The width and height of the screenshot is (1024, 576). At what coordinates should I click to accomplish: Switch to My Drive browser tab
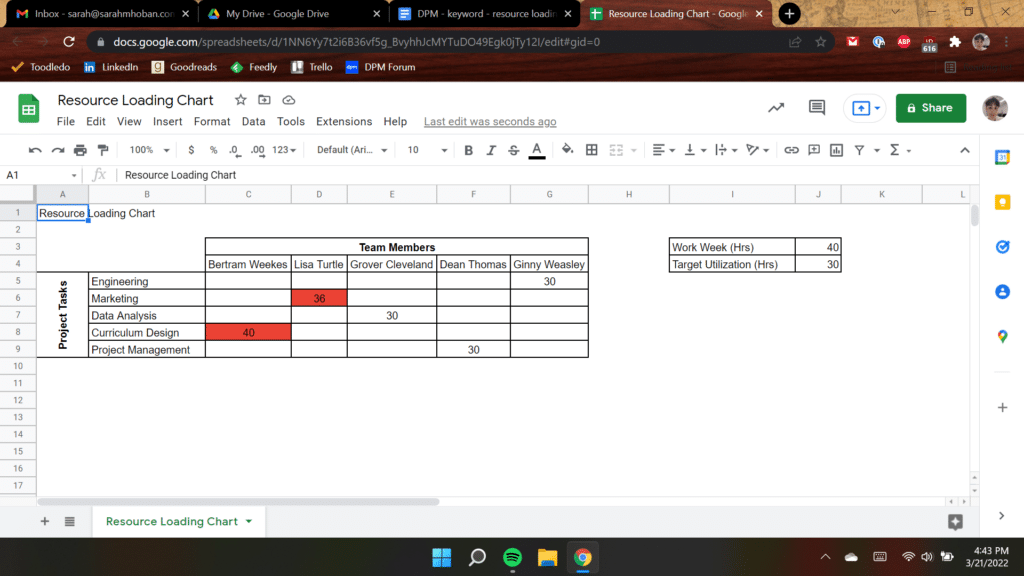(291, 14)
